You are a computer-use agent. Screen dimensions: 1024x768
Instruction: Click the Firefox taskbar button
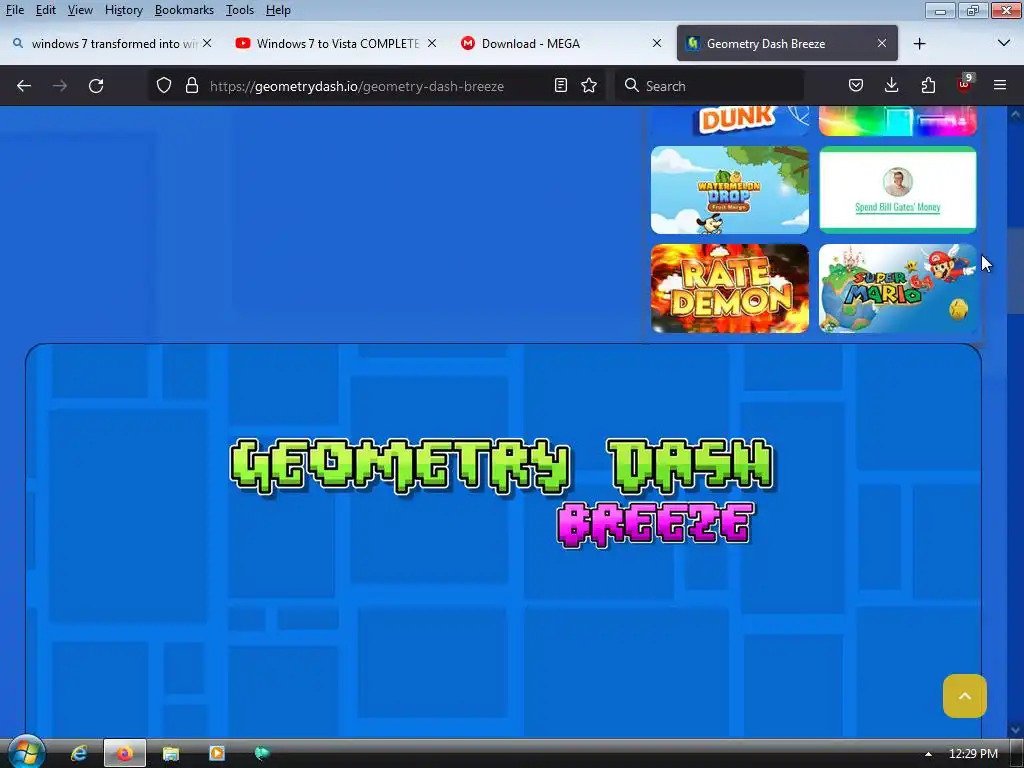125,754
